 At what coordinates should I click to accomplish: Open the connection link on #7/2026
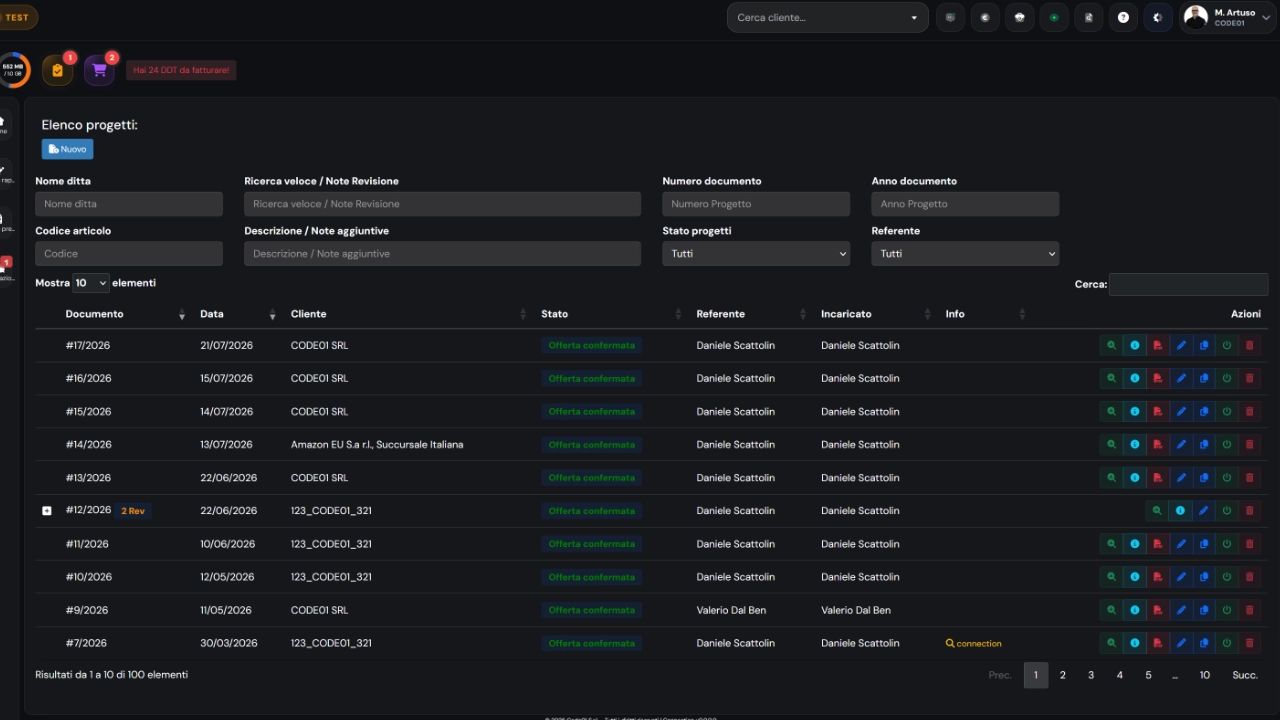coord(974,643)
